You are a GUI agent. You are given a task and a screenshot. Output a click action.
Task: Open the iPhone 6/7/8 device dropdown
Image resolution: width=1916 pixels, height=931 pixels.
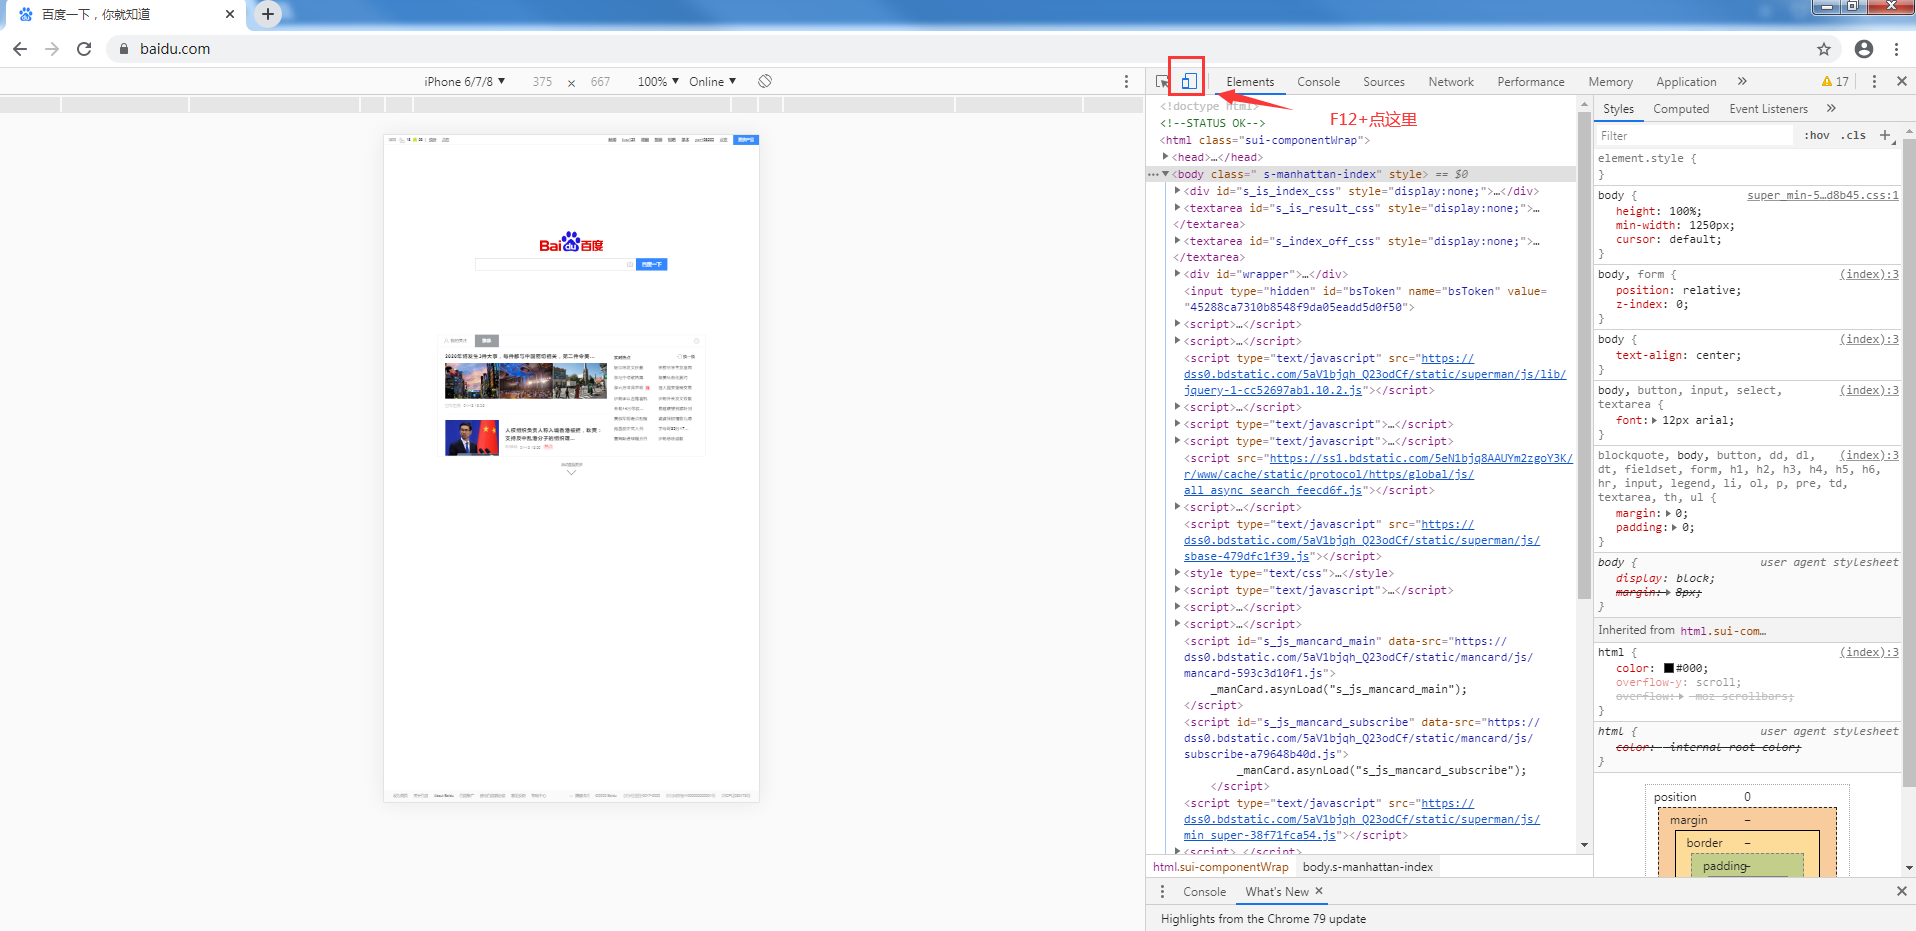464,81
